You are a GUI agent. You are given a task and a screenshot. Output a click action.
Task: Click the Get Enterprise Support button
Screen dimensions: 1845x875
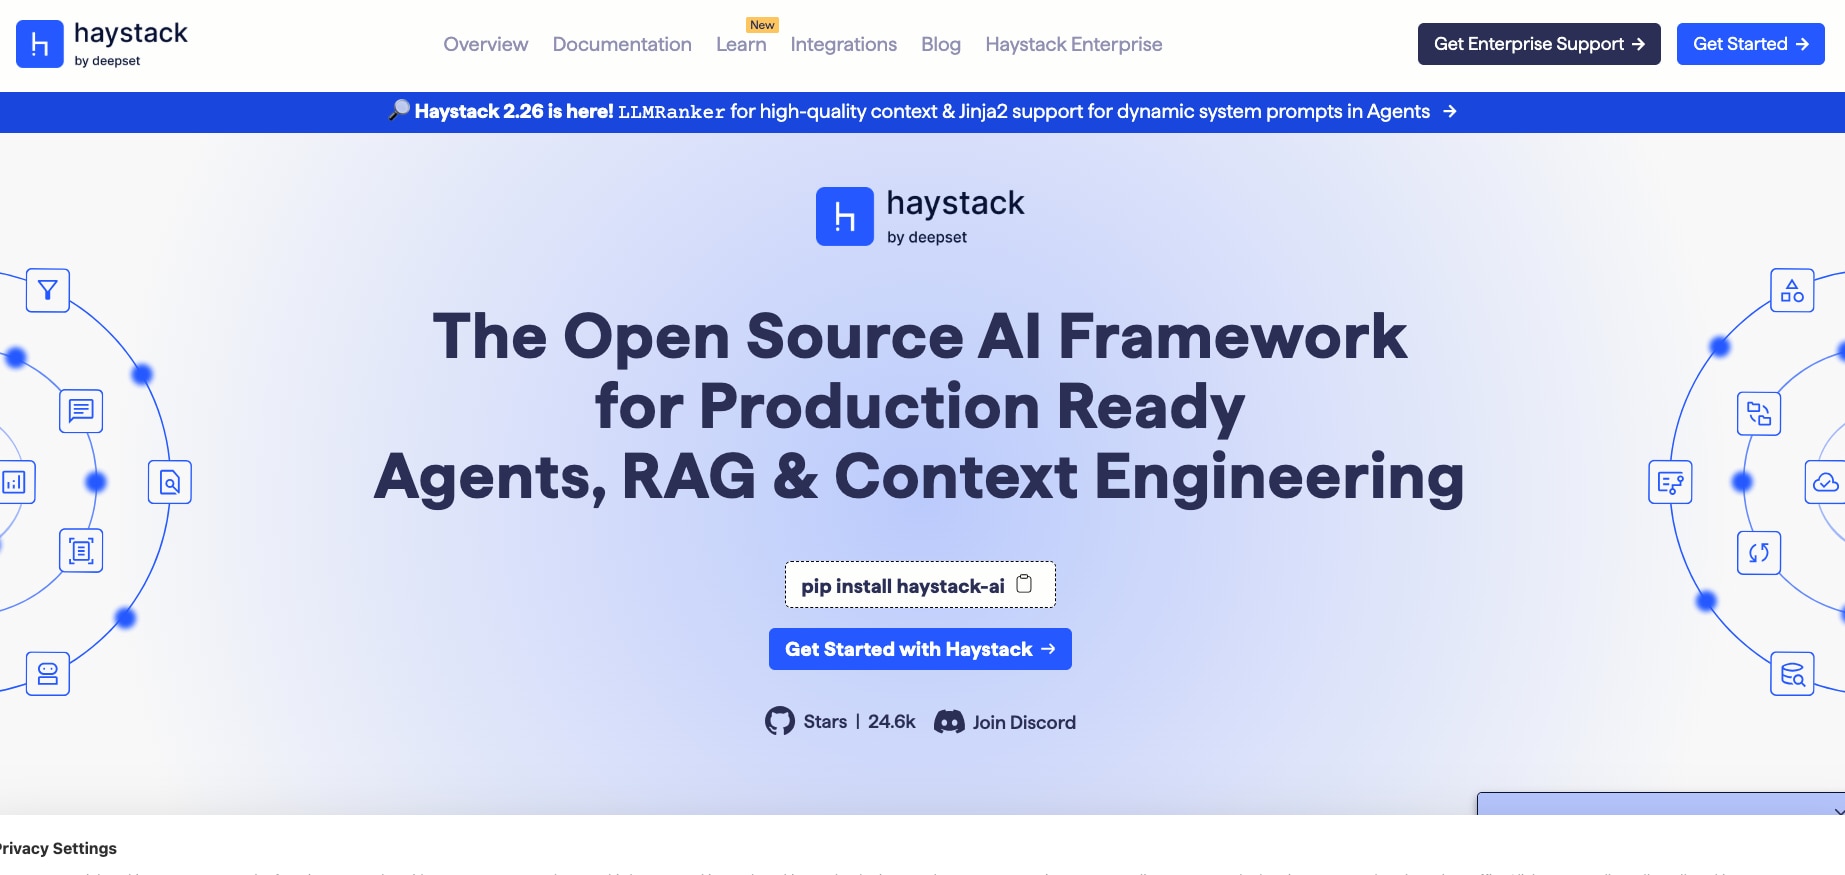[x=1538, y=44]
